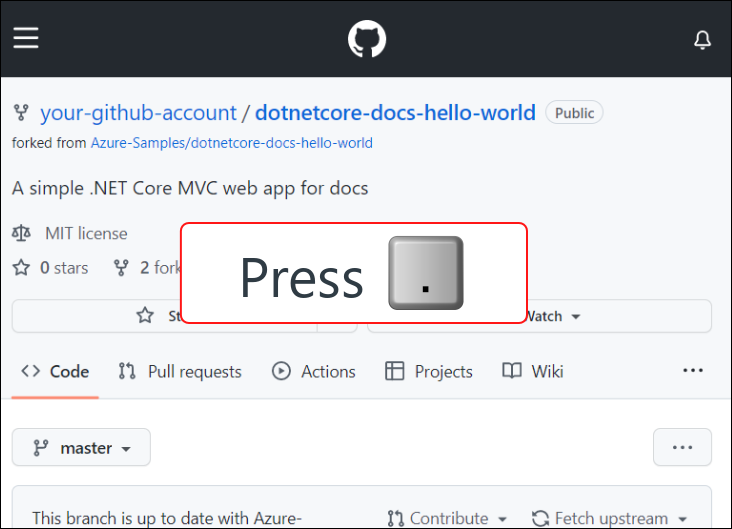This screenshot has width=732, height=529.
Task: Open the Actions tab
Action: click(x=314, y=372)
